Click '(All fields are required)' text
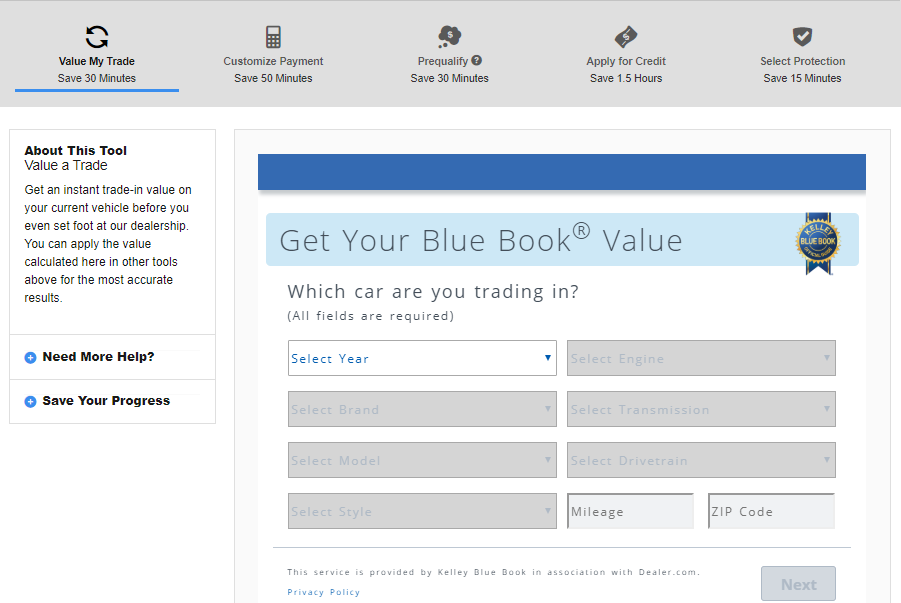The width and height of the screenshot is (901, 603). click(371, 316)
